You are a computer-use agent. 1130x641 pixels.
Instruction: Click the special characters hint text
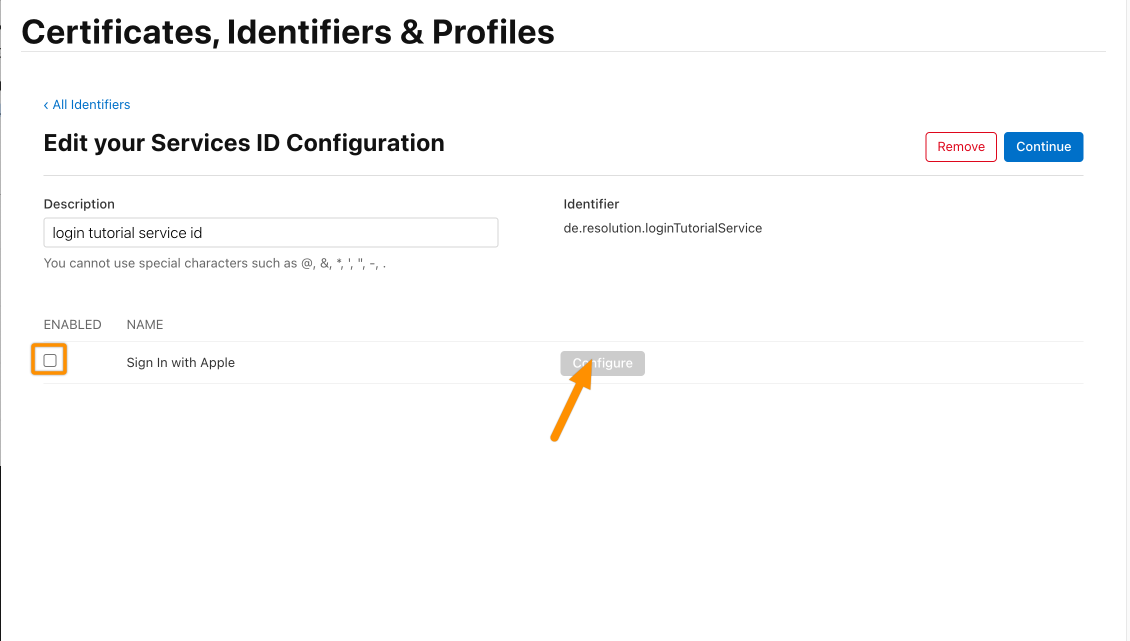click(215, 263)
